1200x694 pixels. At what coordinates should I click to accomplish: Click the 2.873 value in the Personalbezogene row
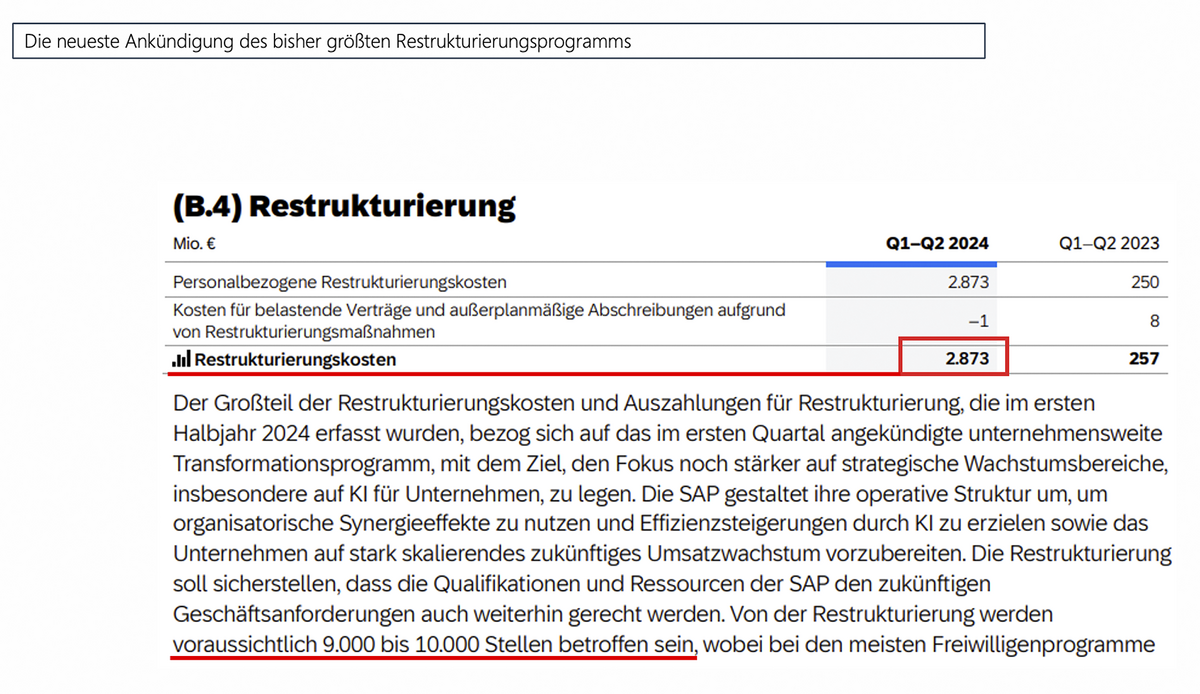coord(967,282)
